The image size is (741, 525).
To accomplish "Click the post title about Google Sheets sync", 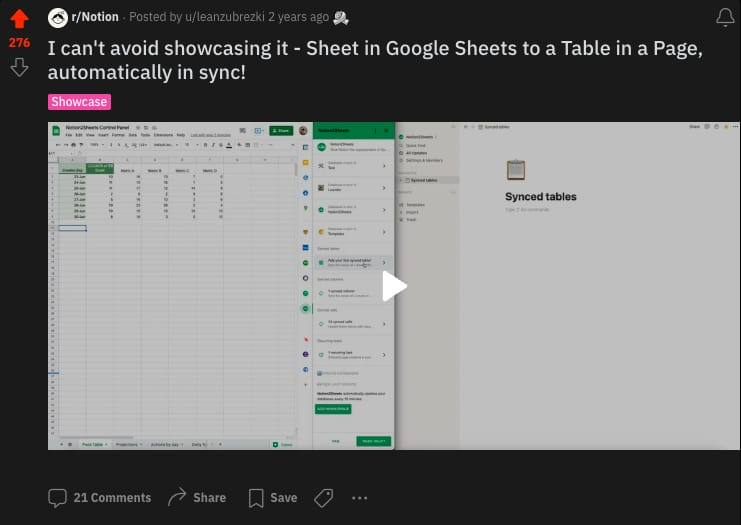I will pos(375,60).
